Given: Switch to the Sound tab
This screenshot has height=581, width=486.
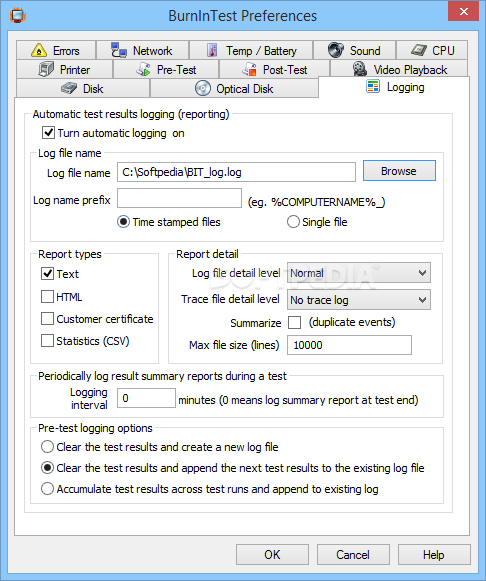Looking at the screenshot, I should click(354, 50).
